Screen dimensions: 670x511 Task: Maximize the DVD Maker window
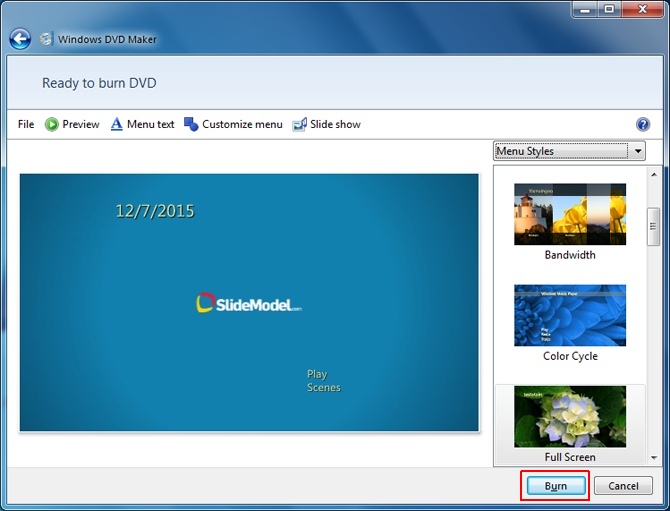coord(609,9)
